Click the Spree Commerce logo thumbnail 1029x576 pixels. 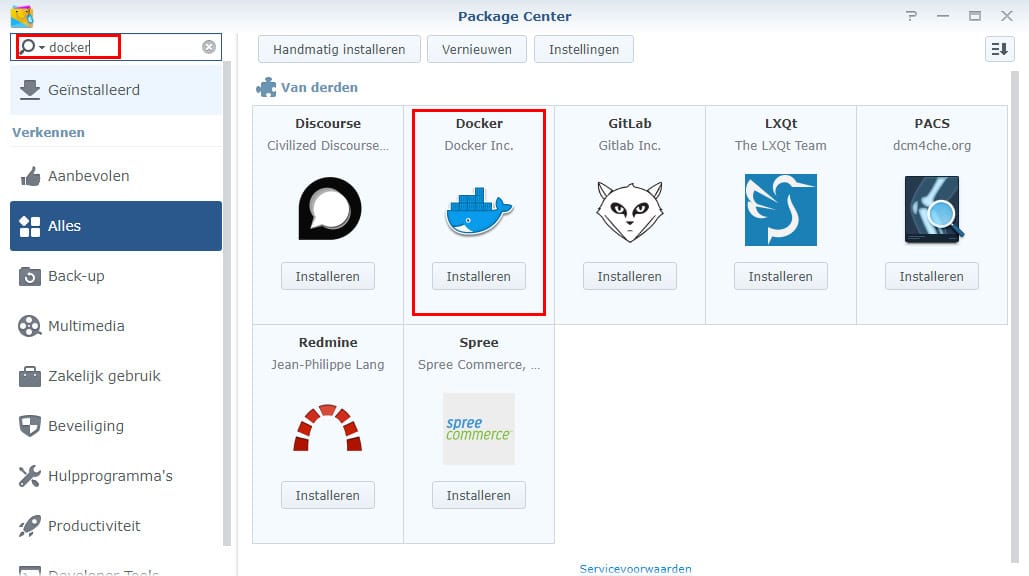478,427
